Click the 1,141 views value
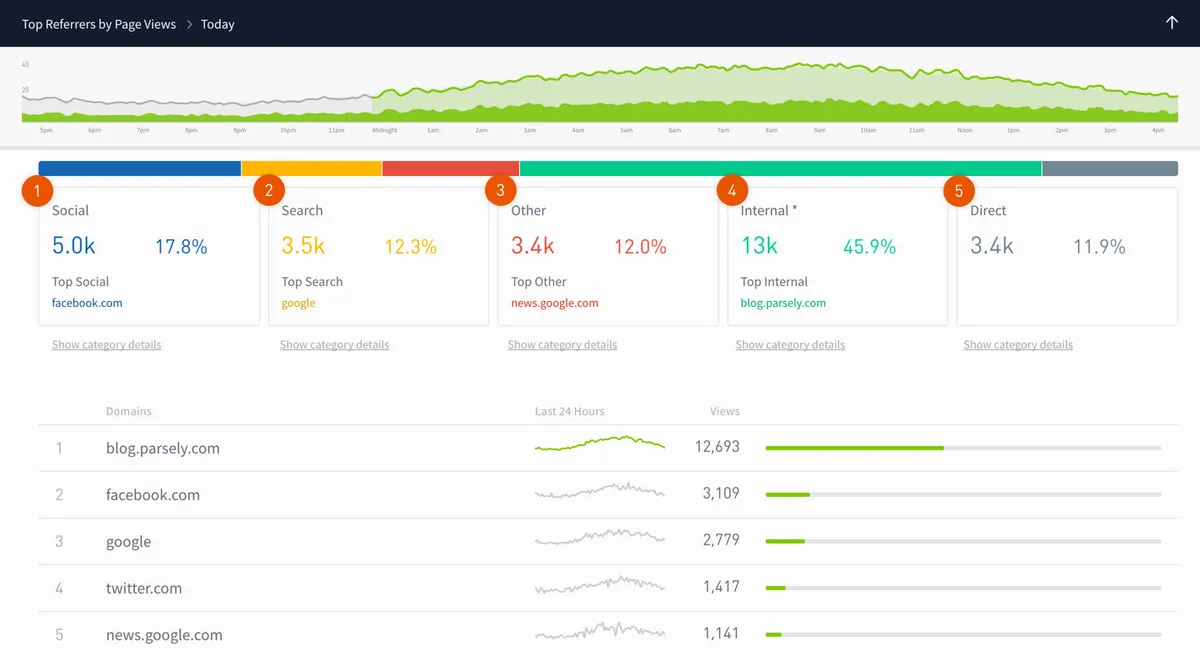 pos(721,634)
